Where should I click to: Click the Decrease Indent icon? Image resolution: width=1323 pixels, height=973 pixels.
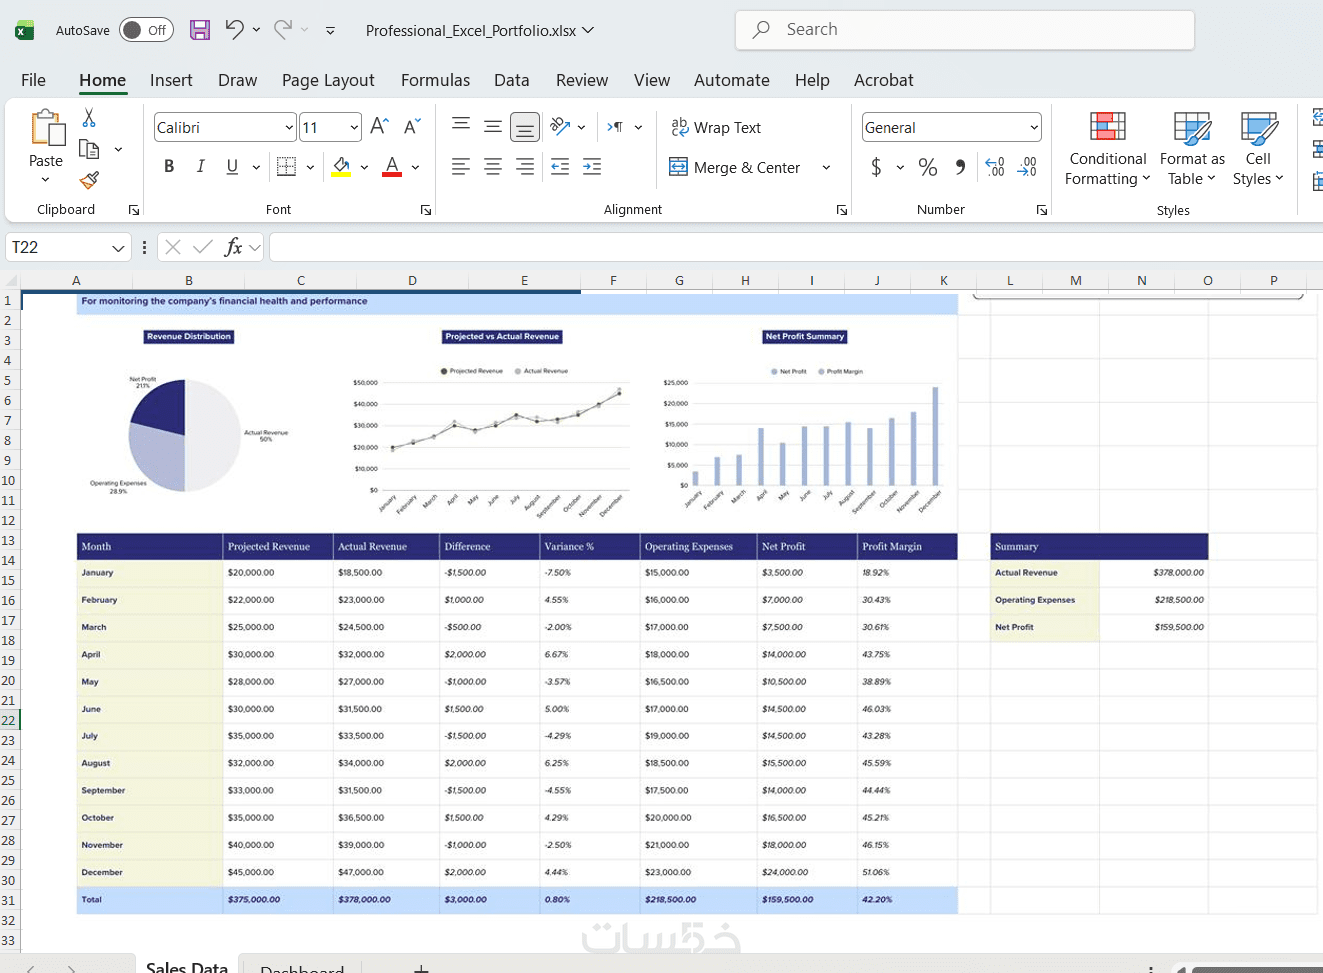[x=560, y=167]
